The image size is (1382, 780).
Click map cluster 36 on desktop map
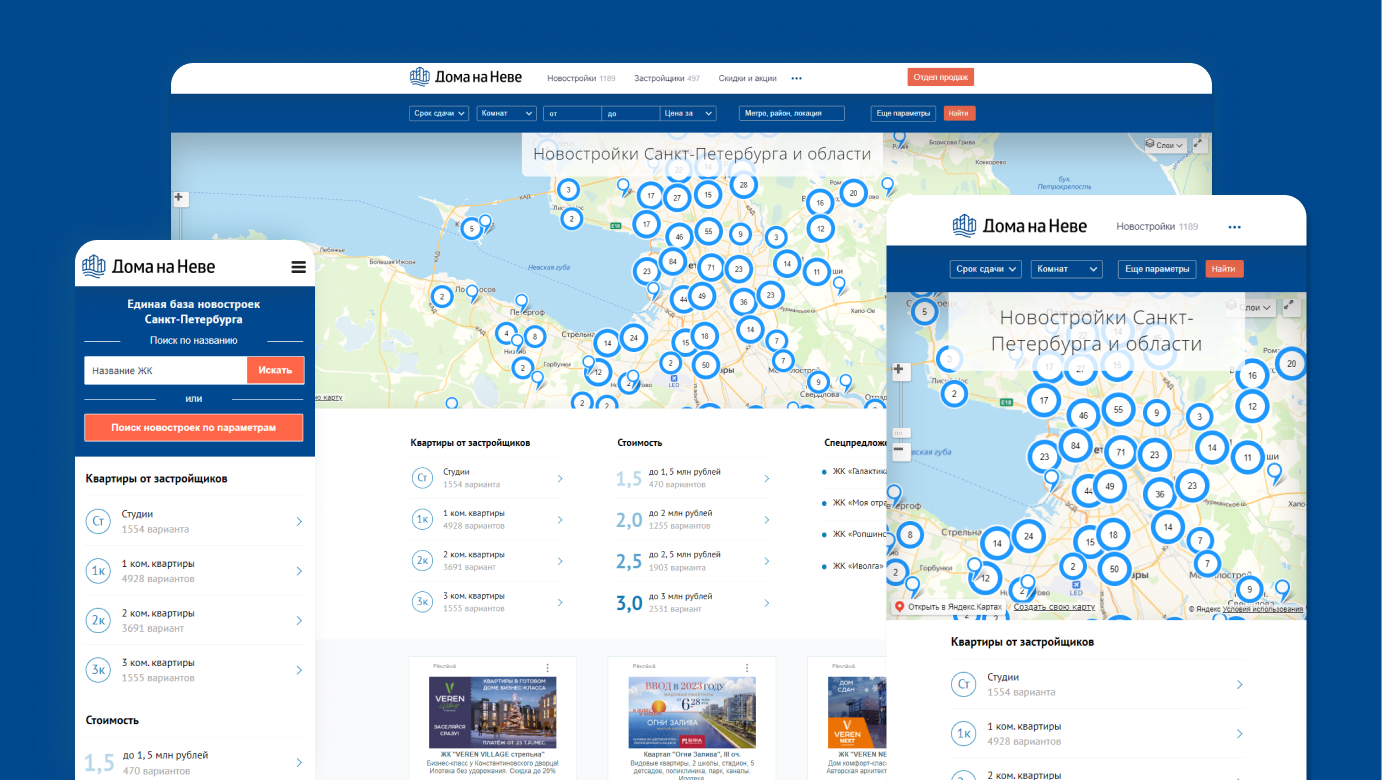point(743,301)
